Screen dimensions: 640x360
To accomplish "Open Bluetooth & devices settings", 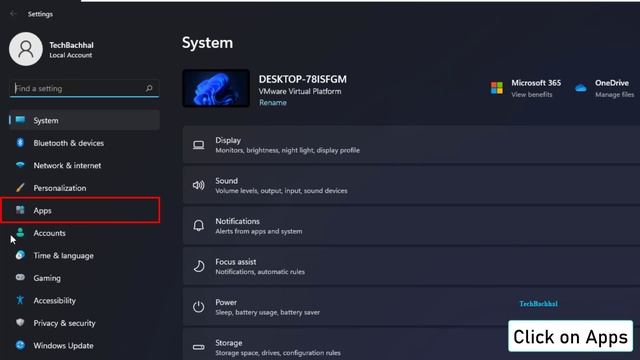I will (x=84, y=143).
